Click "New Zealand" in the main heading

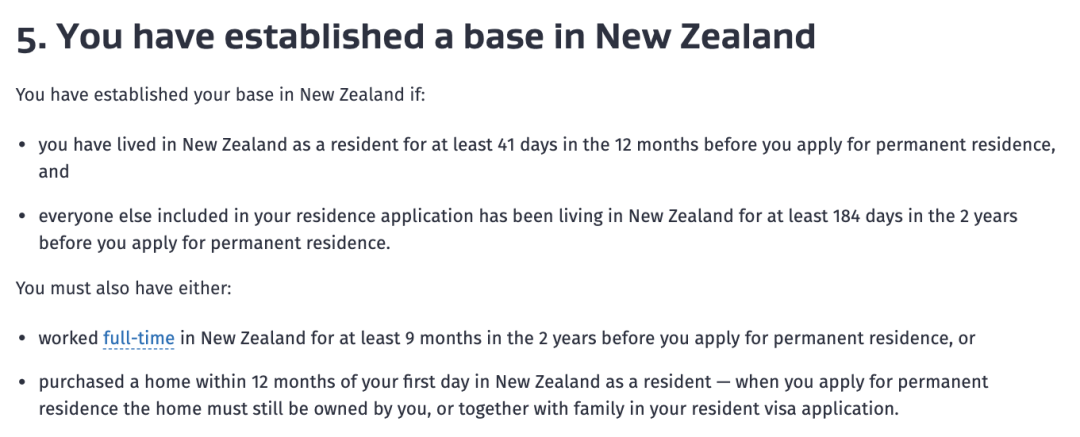click(705, 37)
